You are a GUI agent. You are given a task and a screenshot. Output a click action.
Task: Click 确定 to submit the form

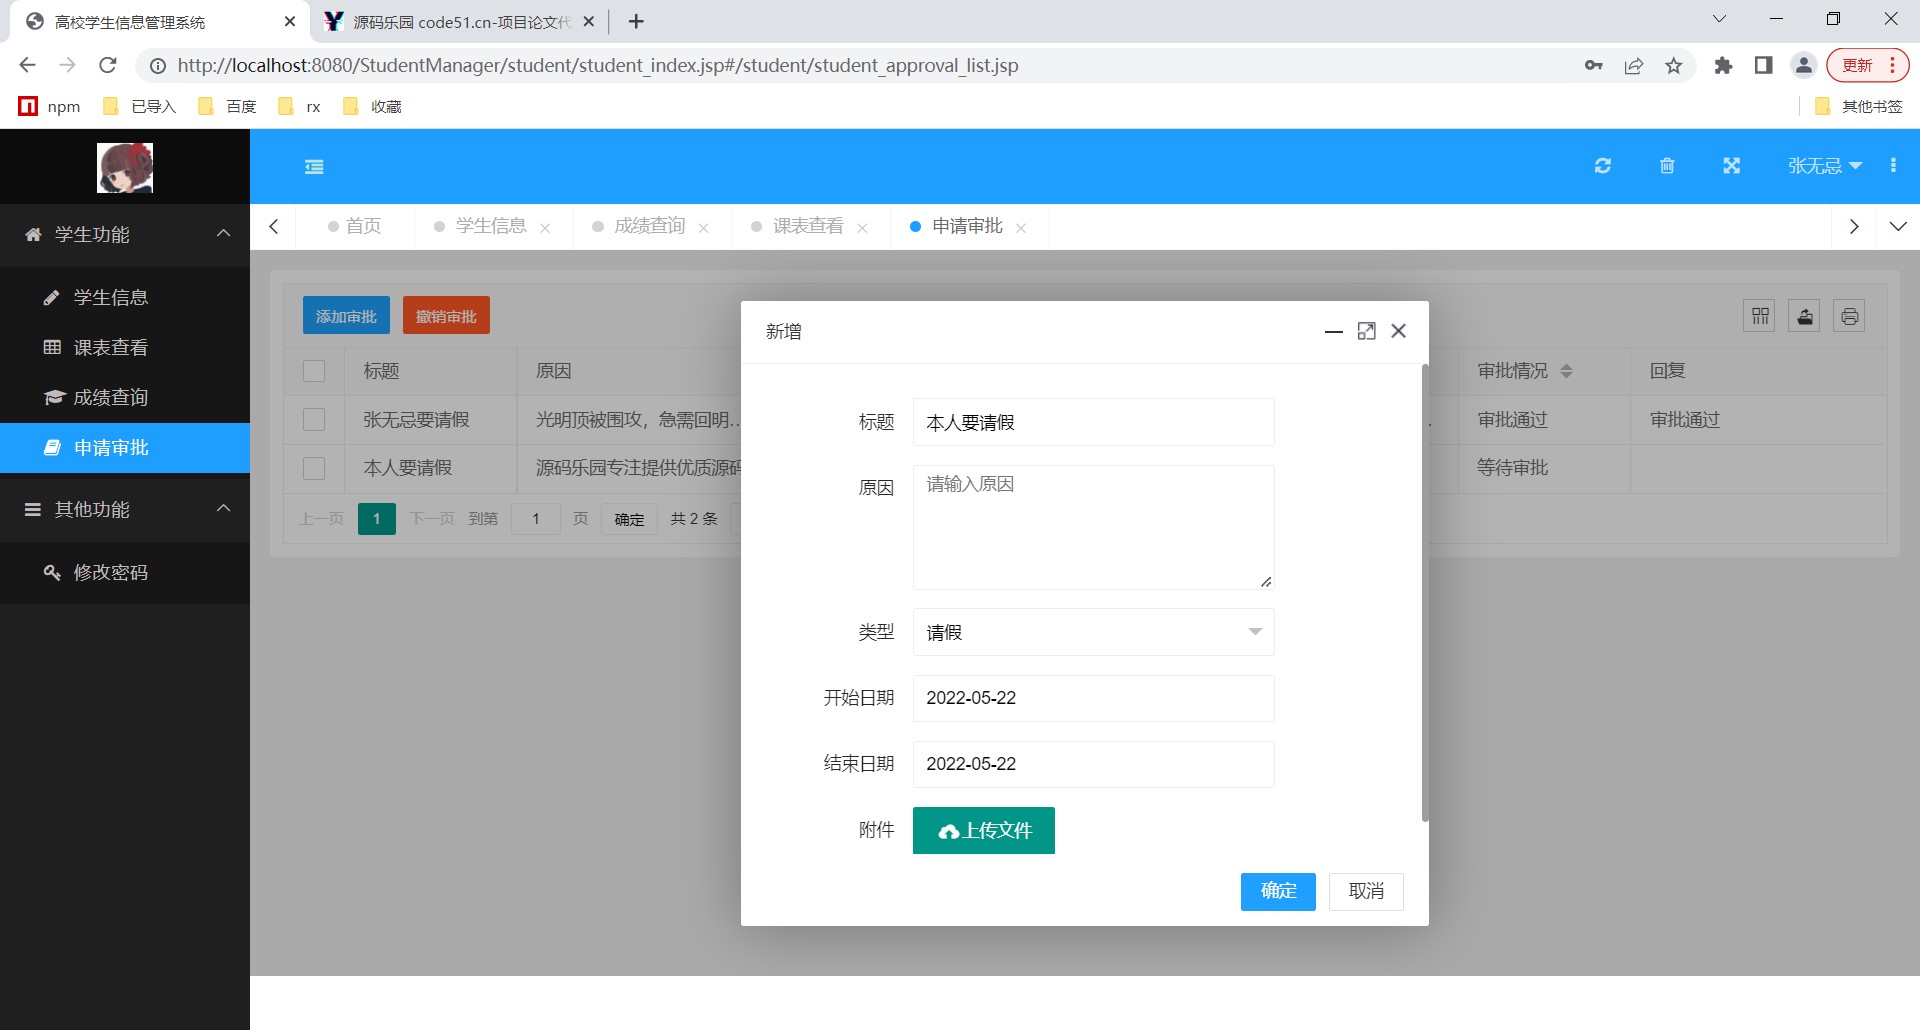pyautogui.click(x=1277, y=891)
